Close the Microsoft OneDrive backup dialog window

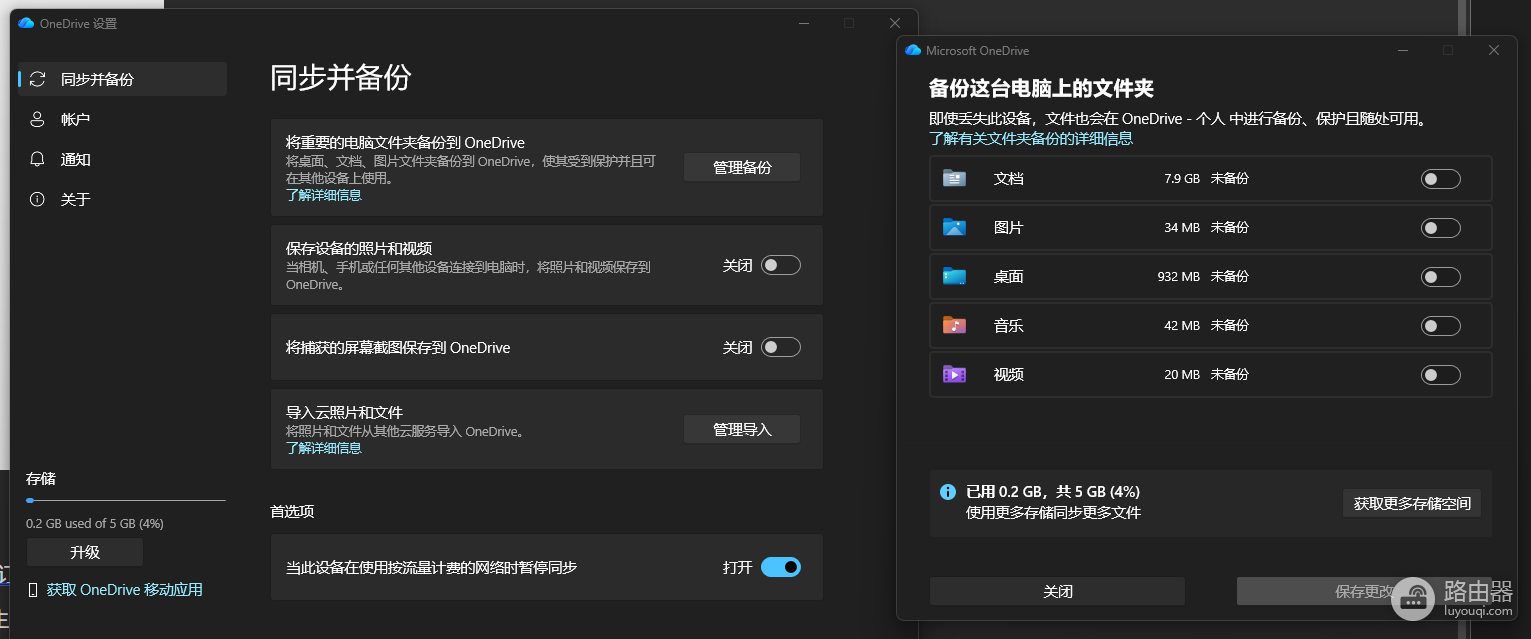1494,50
